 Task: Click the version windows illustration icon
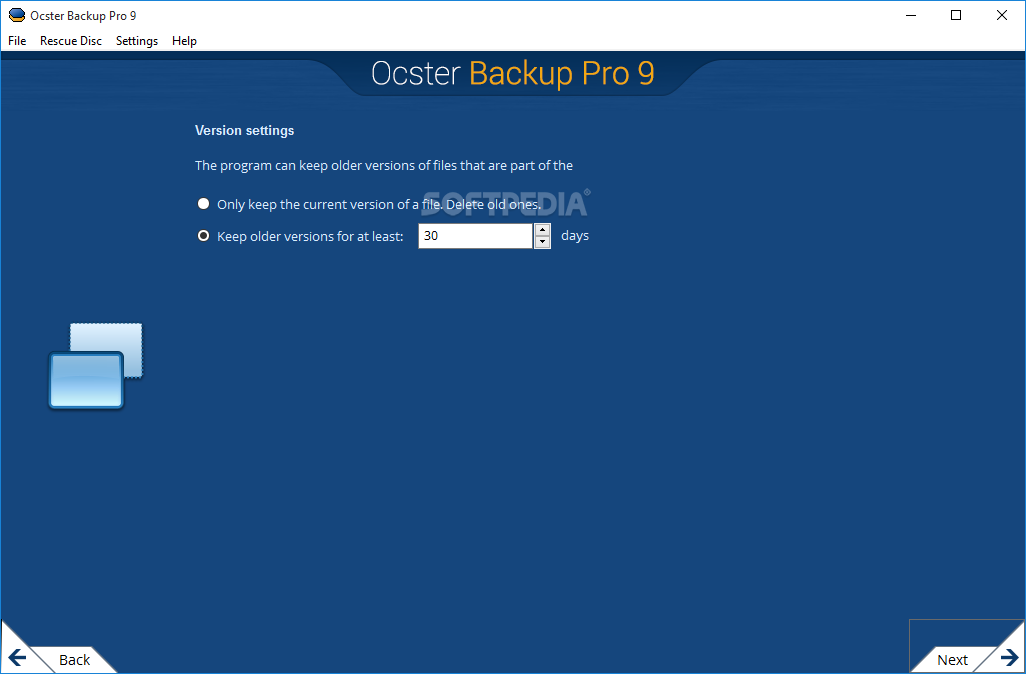point(96,366)
